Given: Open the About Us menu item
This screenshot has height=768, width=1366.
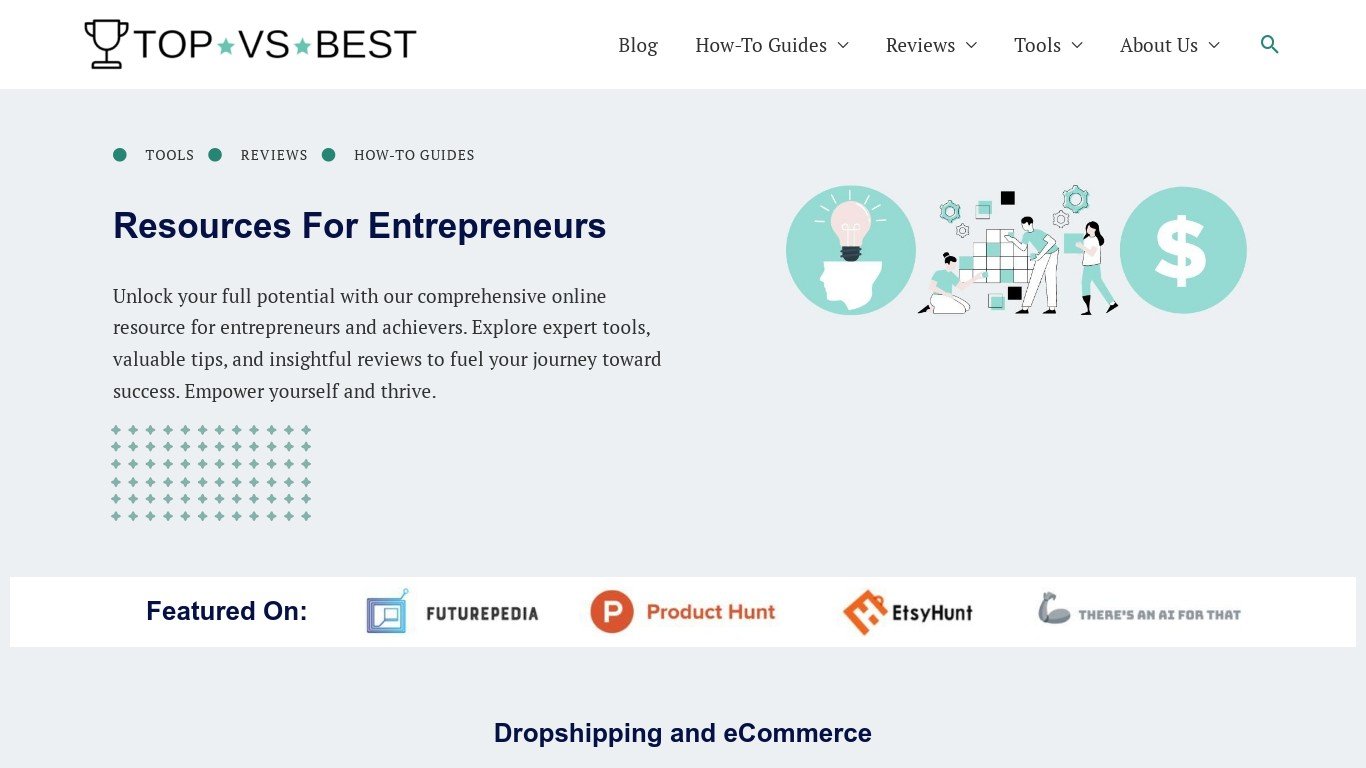Looking at the screenshot, I should click(1158, 45).
